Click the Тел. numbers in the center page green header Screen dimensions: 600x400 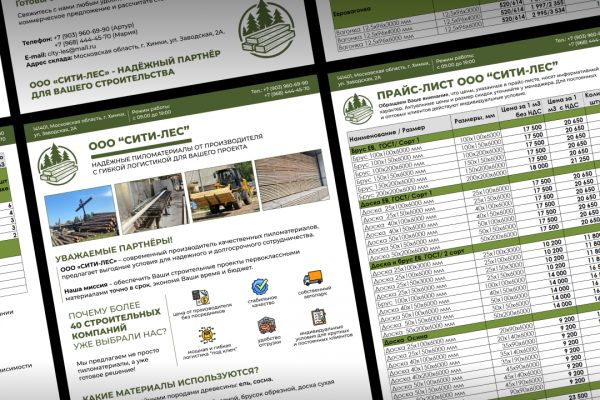click(280, 88)
